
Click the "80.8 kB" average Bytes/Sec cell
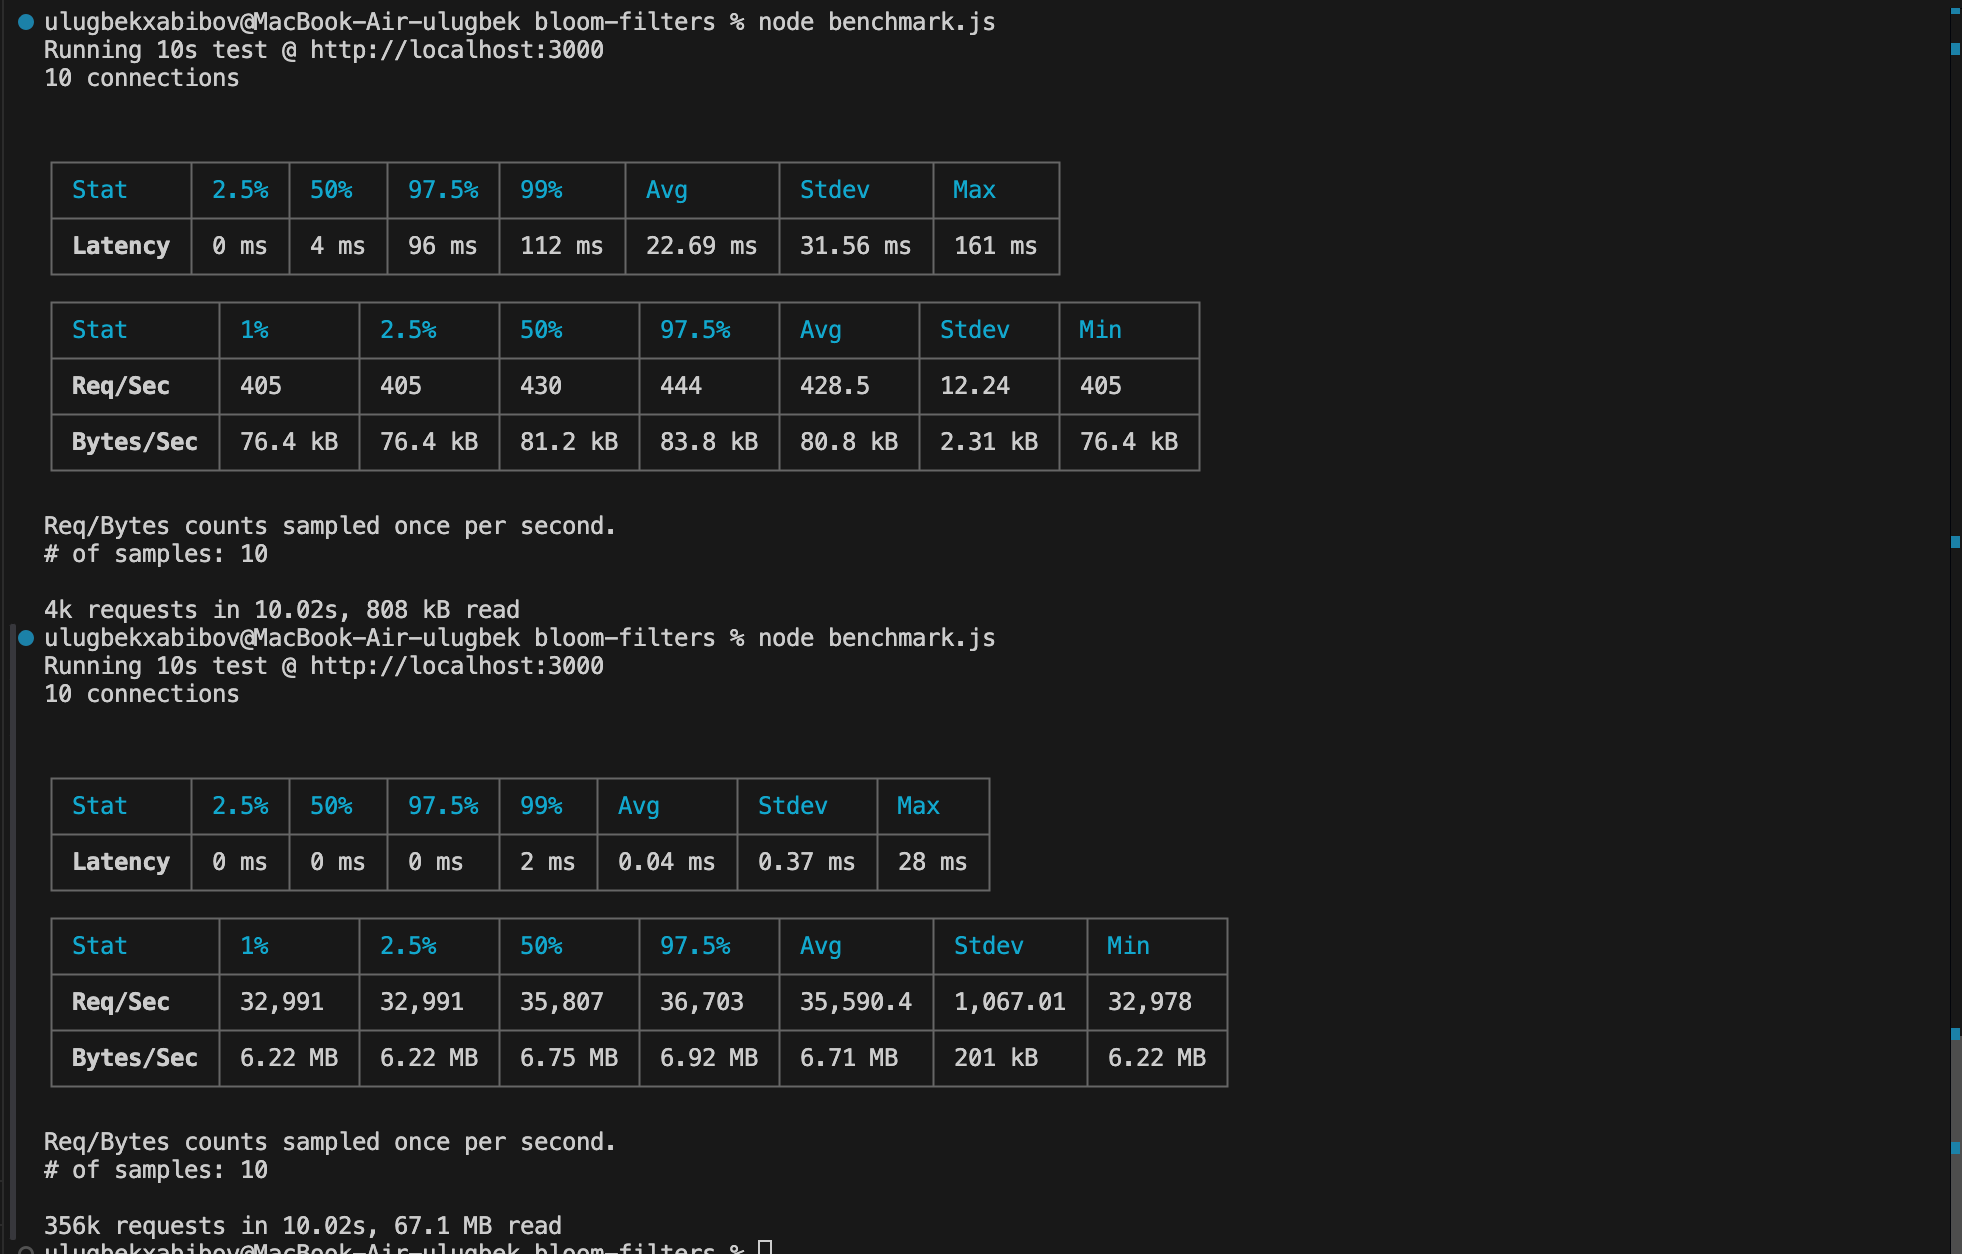848,442
